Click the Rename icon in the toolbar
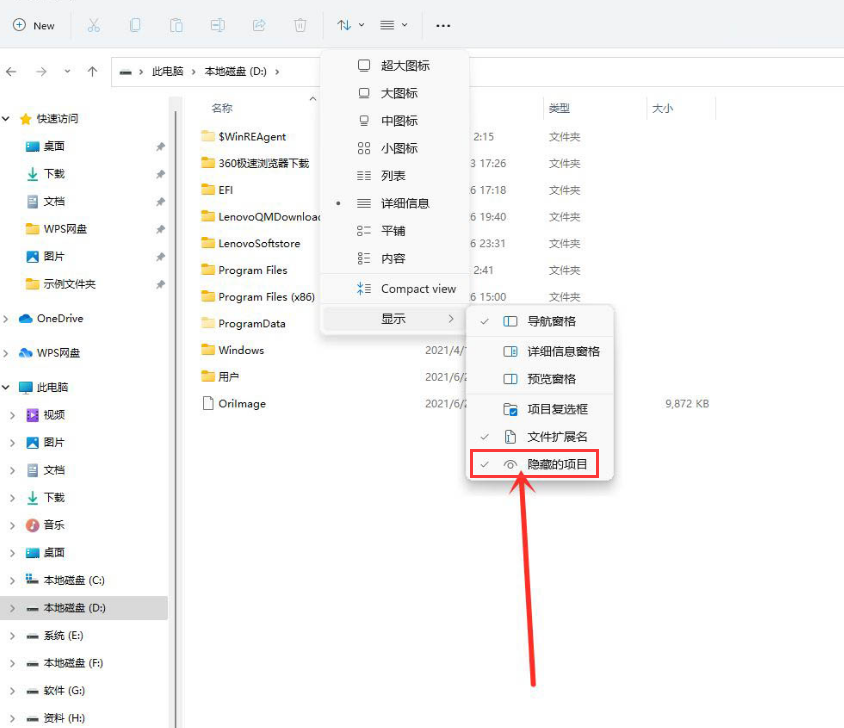 (x=218, y=26)
